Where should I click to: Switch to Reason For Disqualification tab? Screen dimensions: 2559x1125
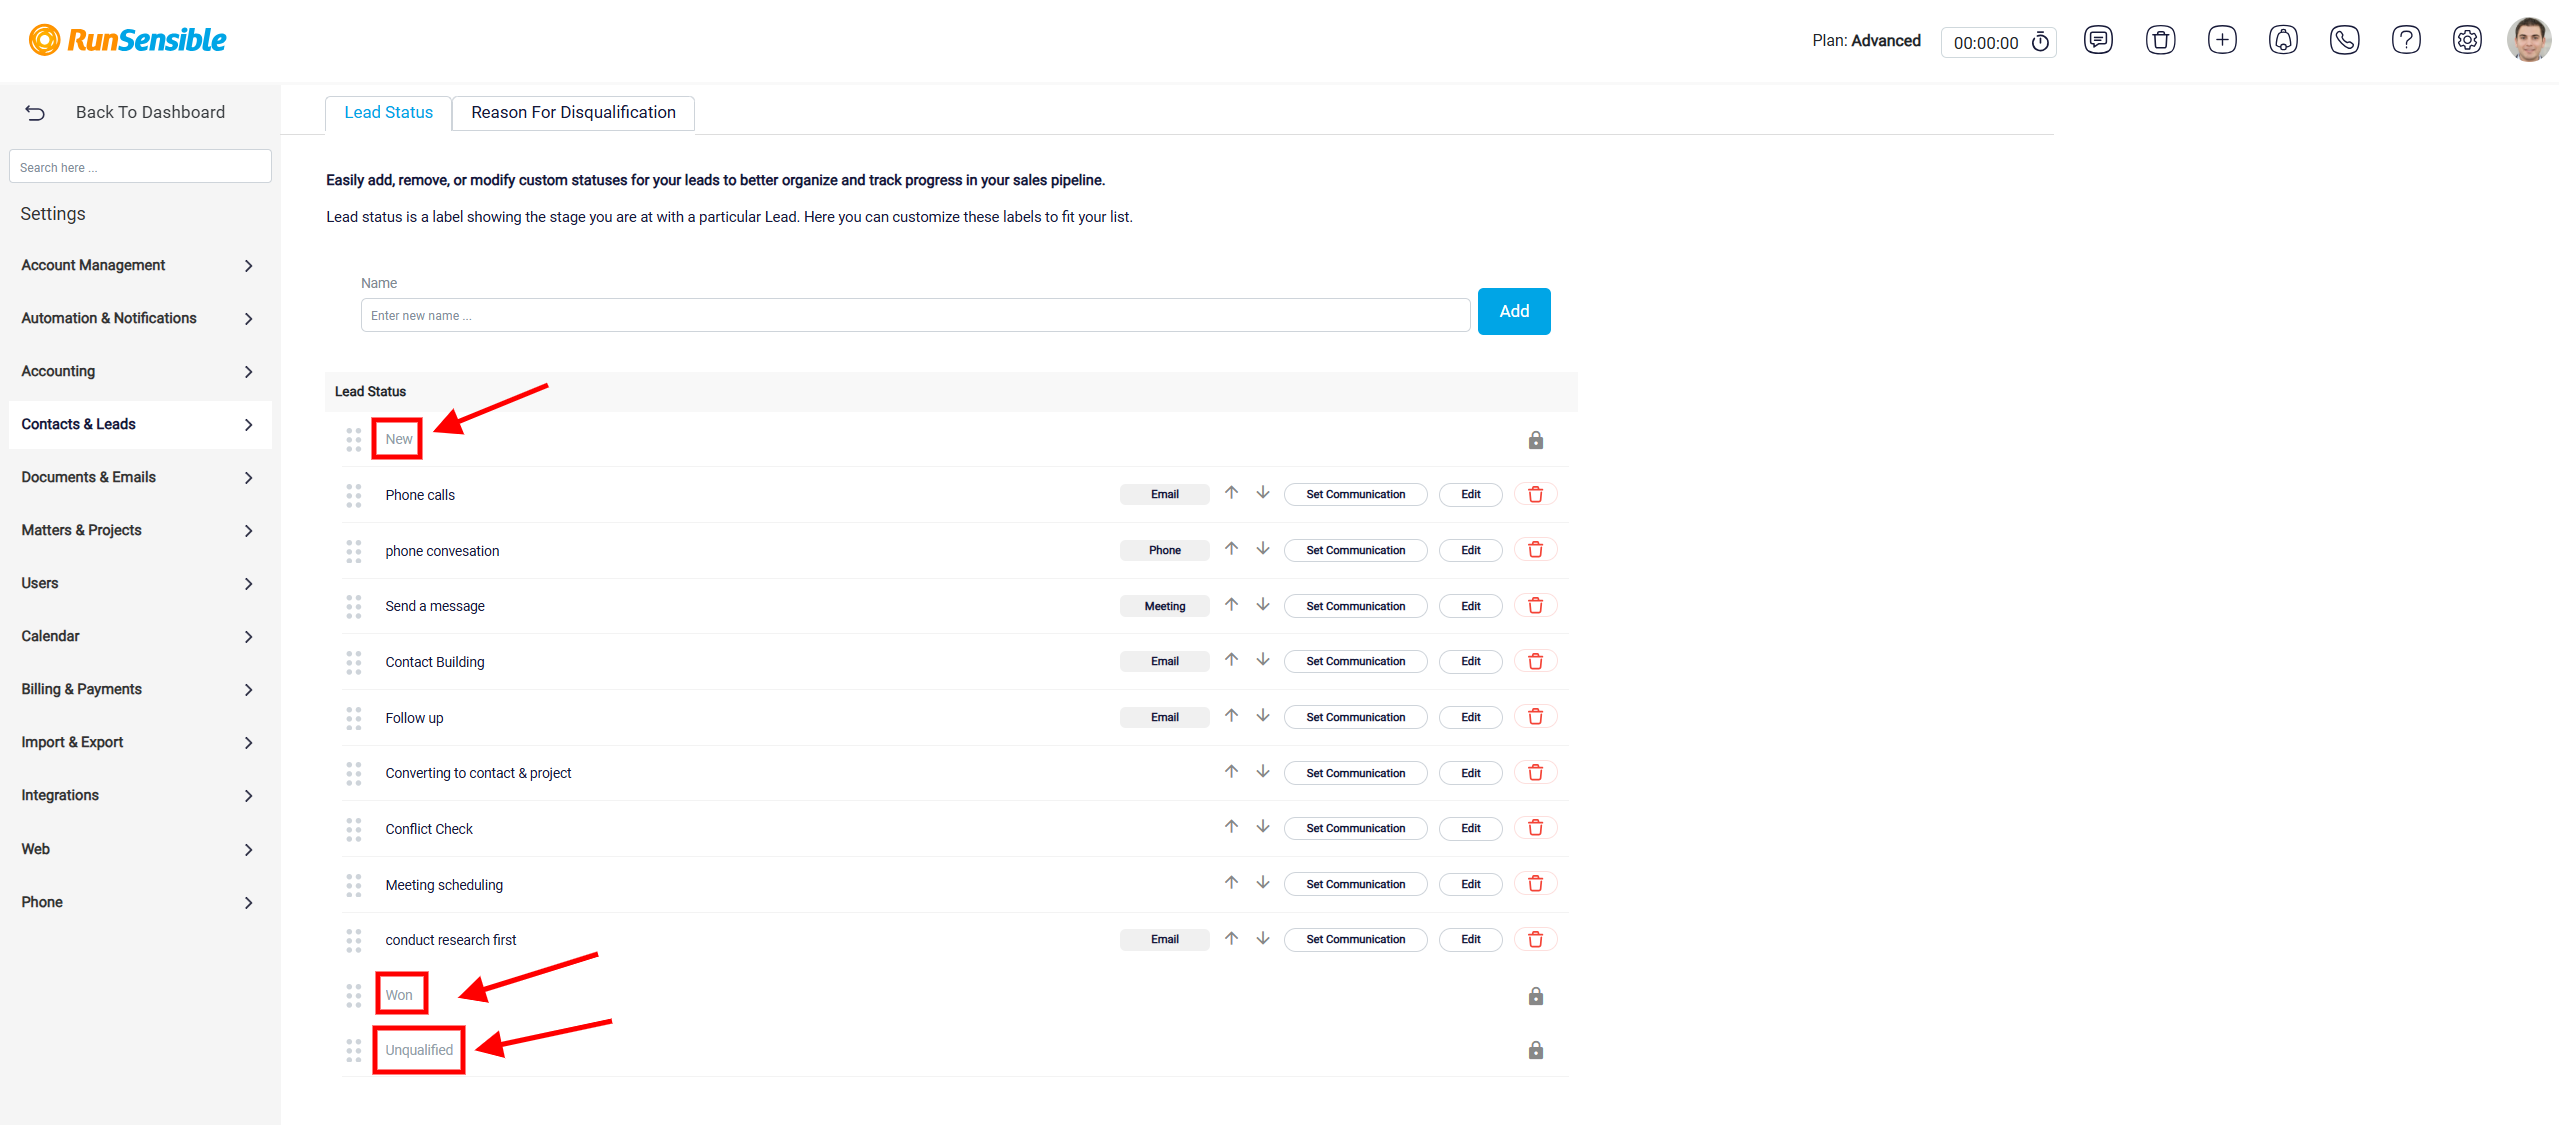coord(573,113)
